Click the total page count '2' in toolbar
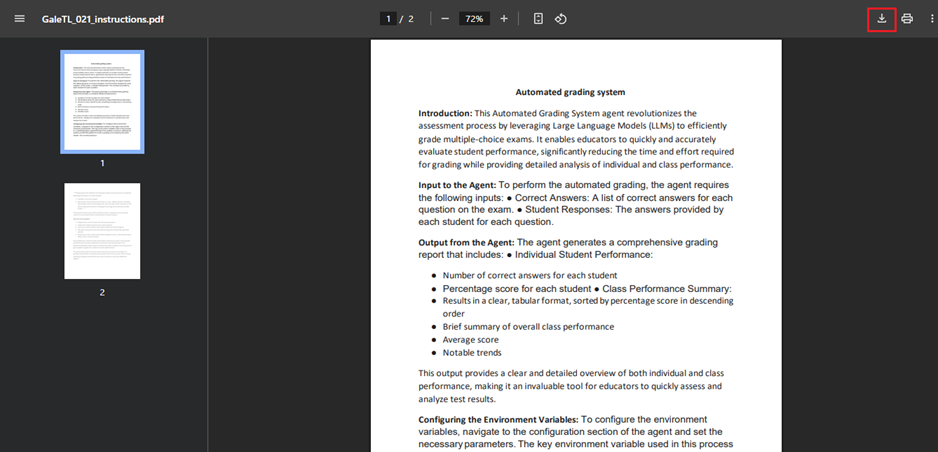Image resolution: width=938 pixels, height=452 pixels. point(411,19)
